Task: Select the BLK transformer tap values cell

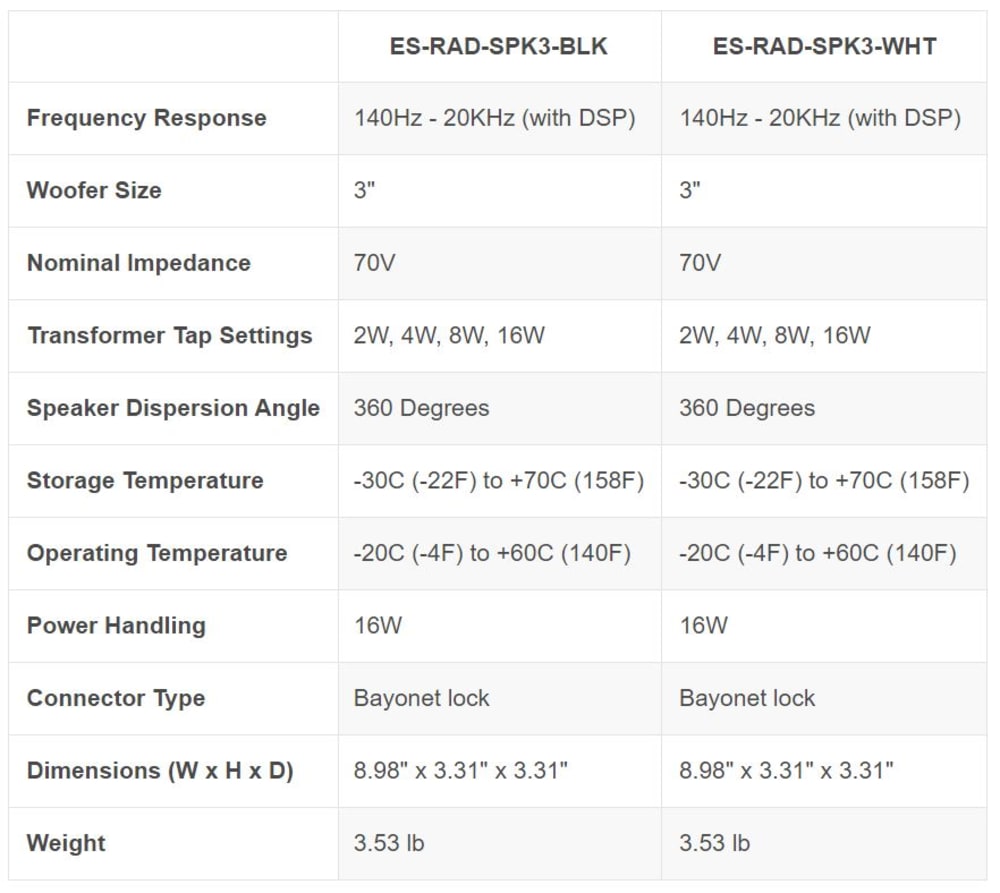Action: 500,336
